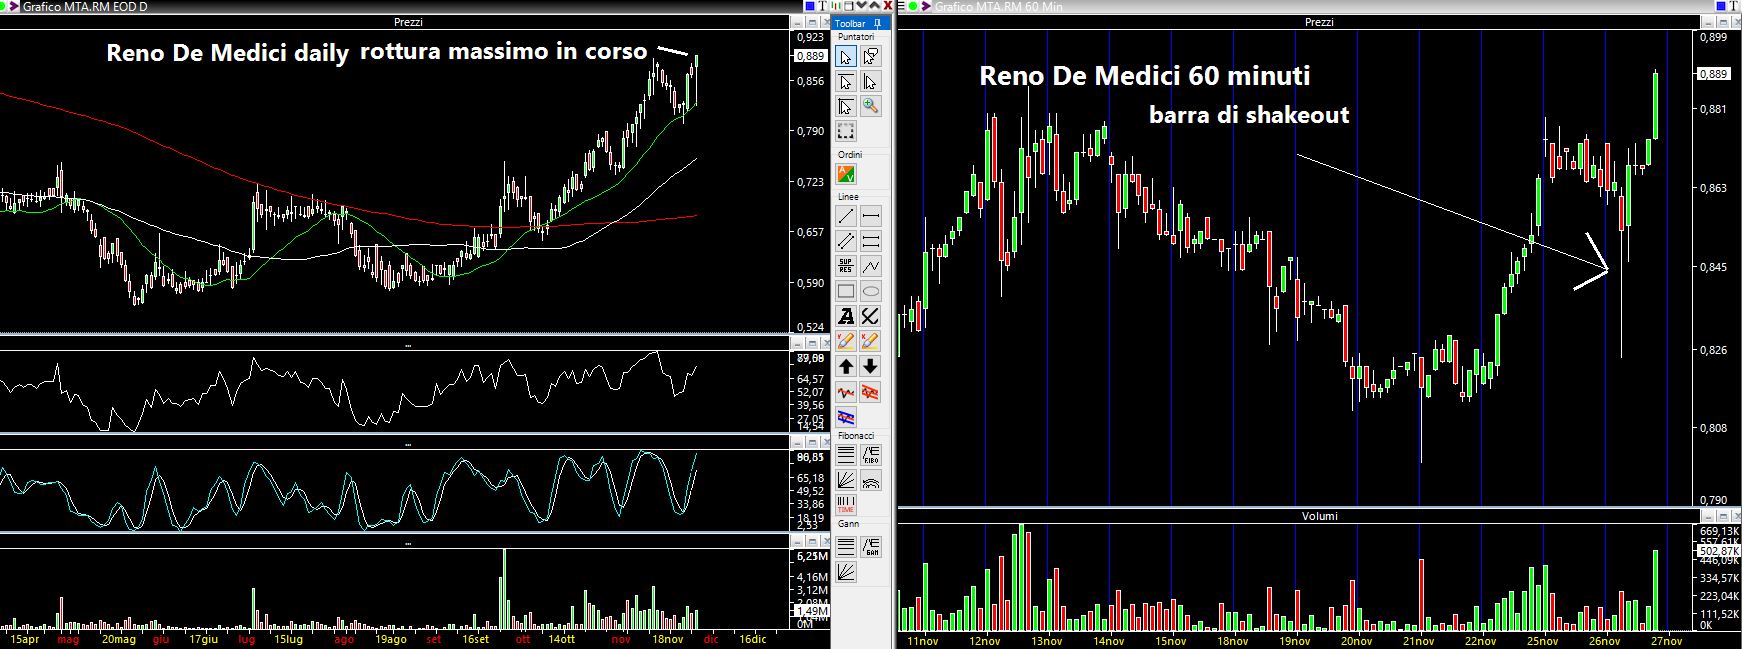The height and width of the screenshot is (649, 1742).
Task: Insert an up arrow marker
Action: (846, 366)
